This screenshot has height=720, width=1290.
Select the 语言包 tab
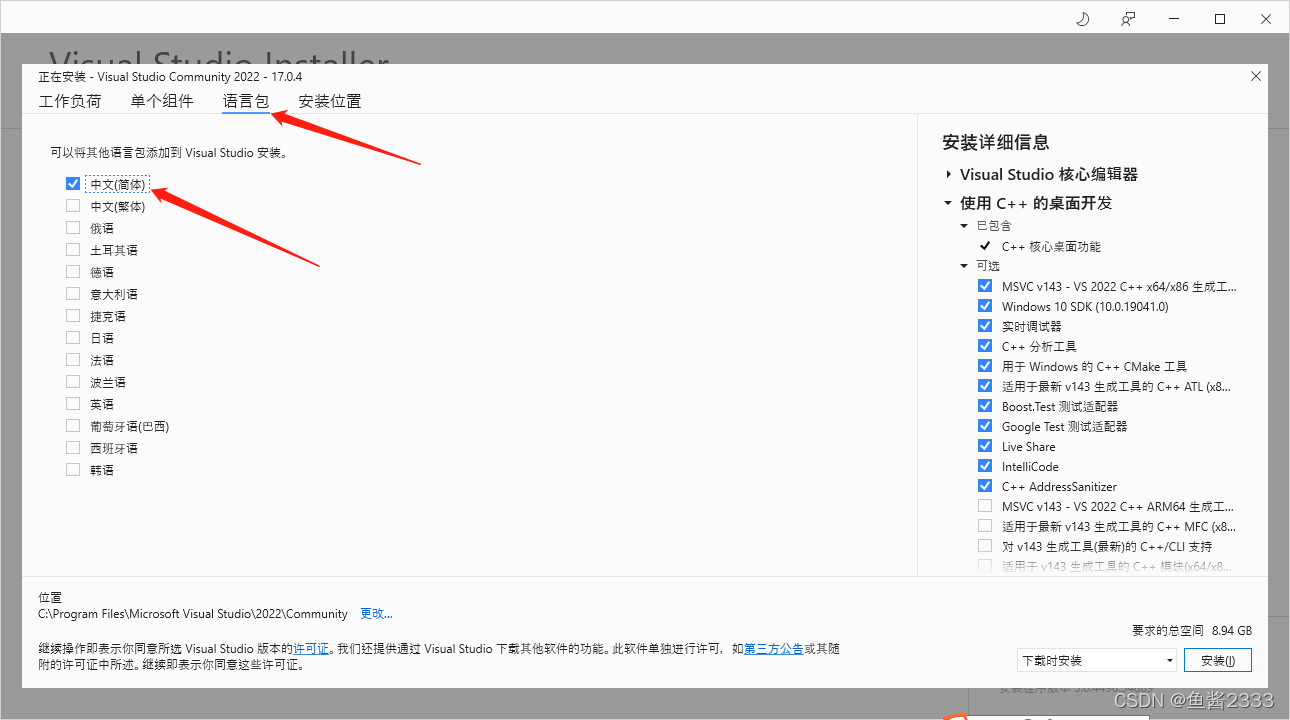tap(246, 101)
